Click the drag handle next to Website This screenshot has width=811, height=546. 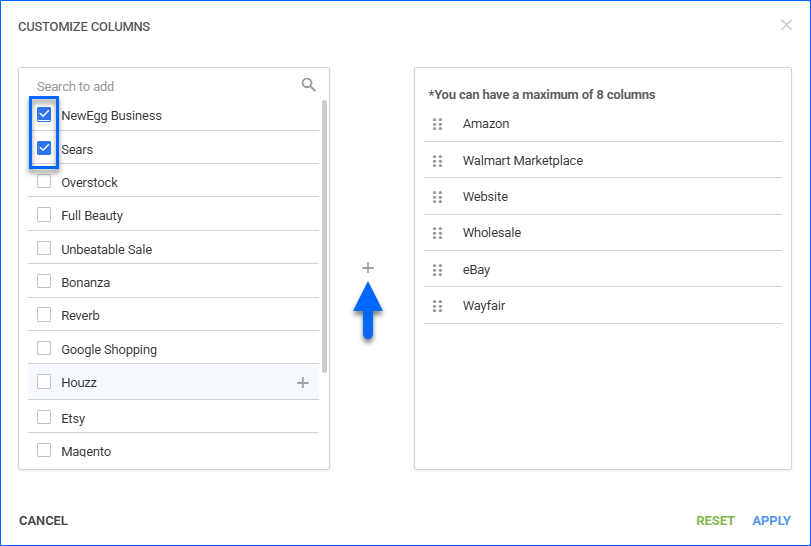coord(437,197)
